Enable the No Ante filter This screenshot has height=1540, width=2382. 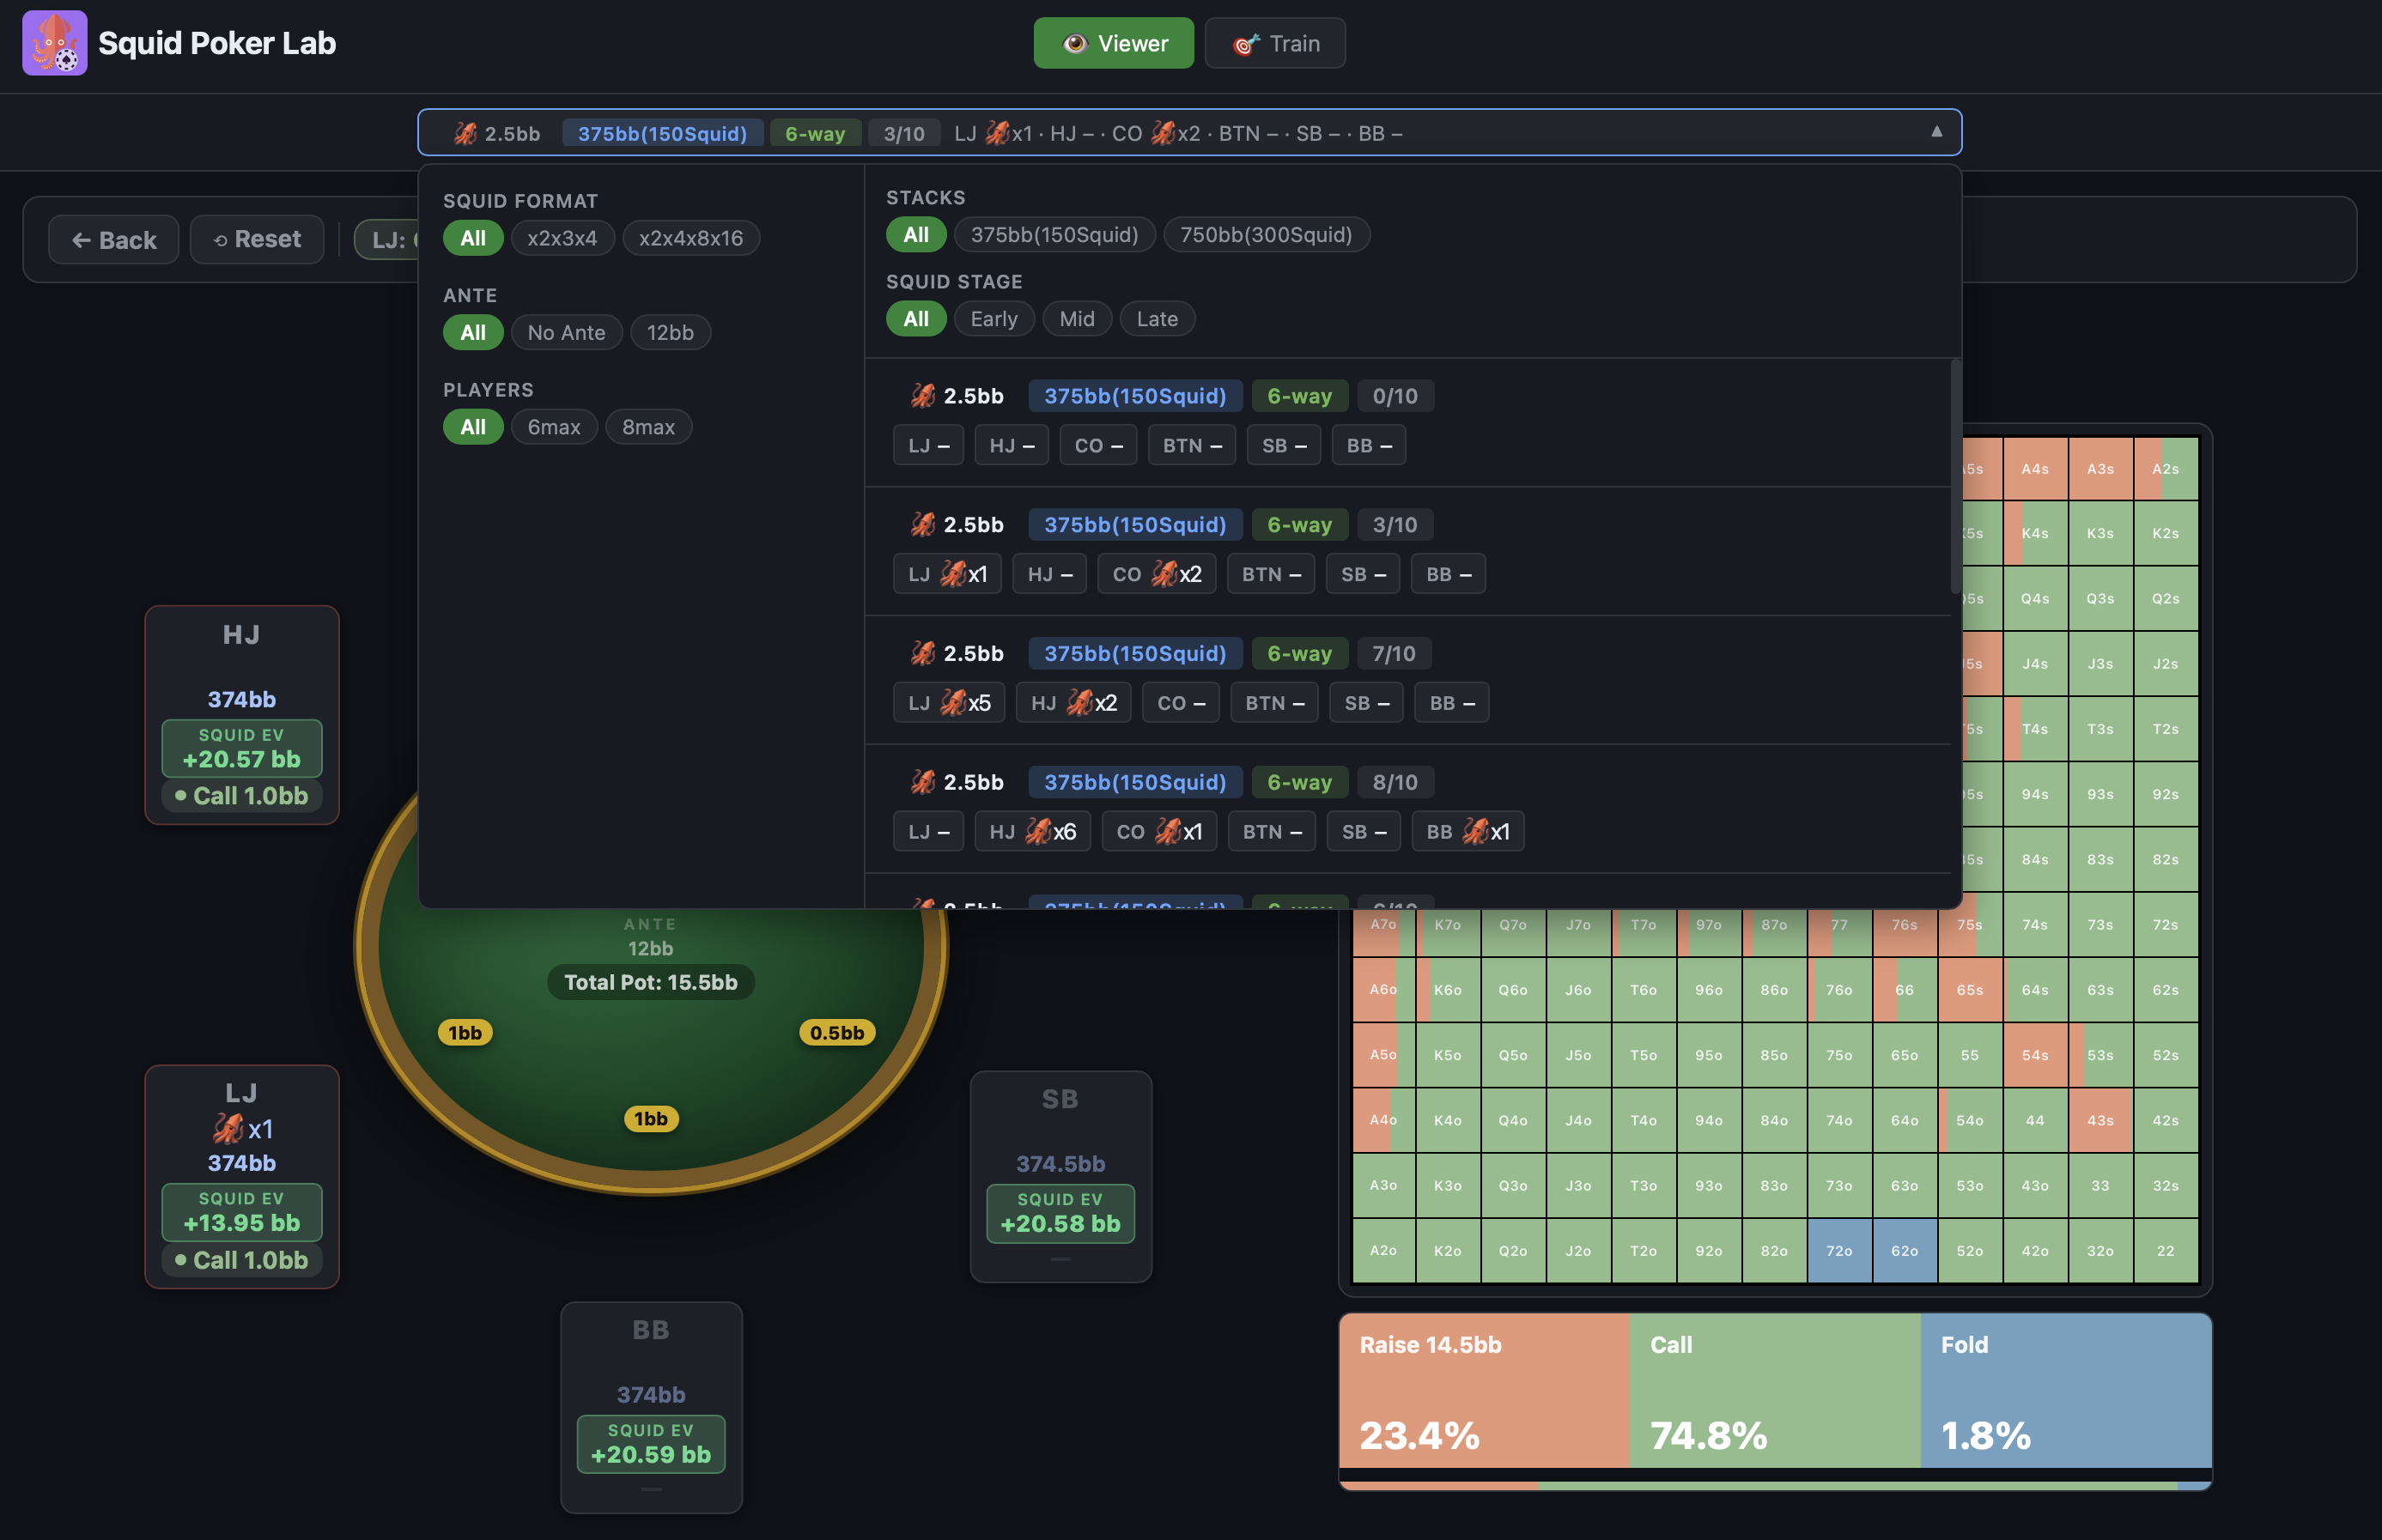tap(567, 332)
